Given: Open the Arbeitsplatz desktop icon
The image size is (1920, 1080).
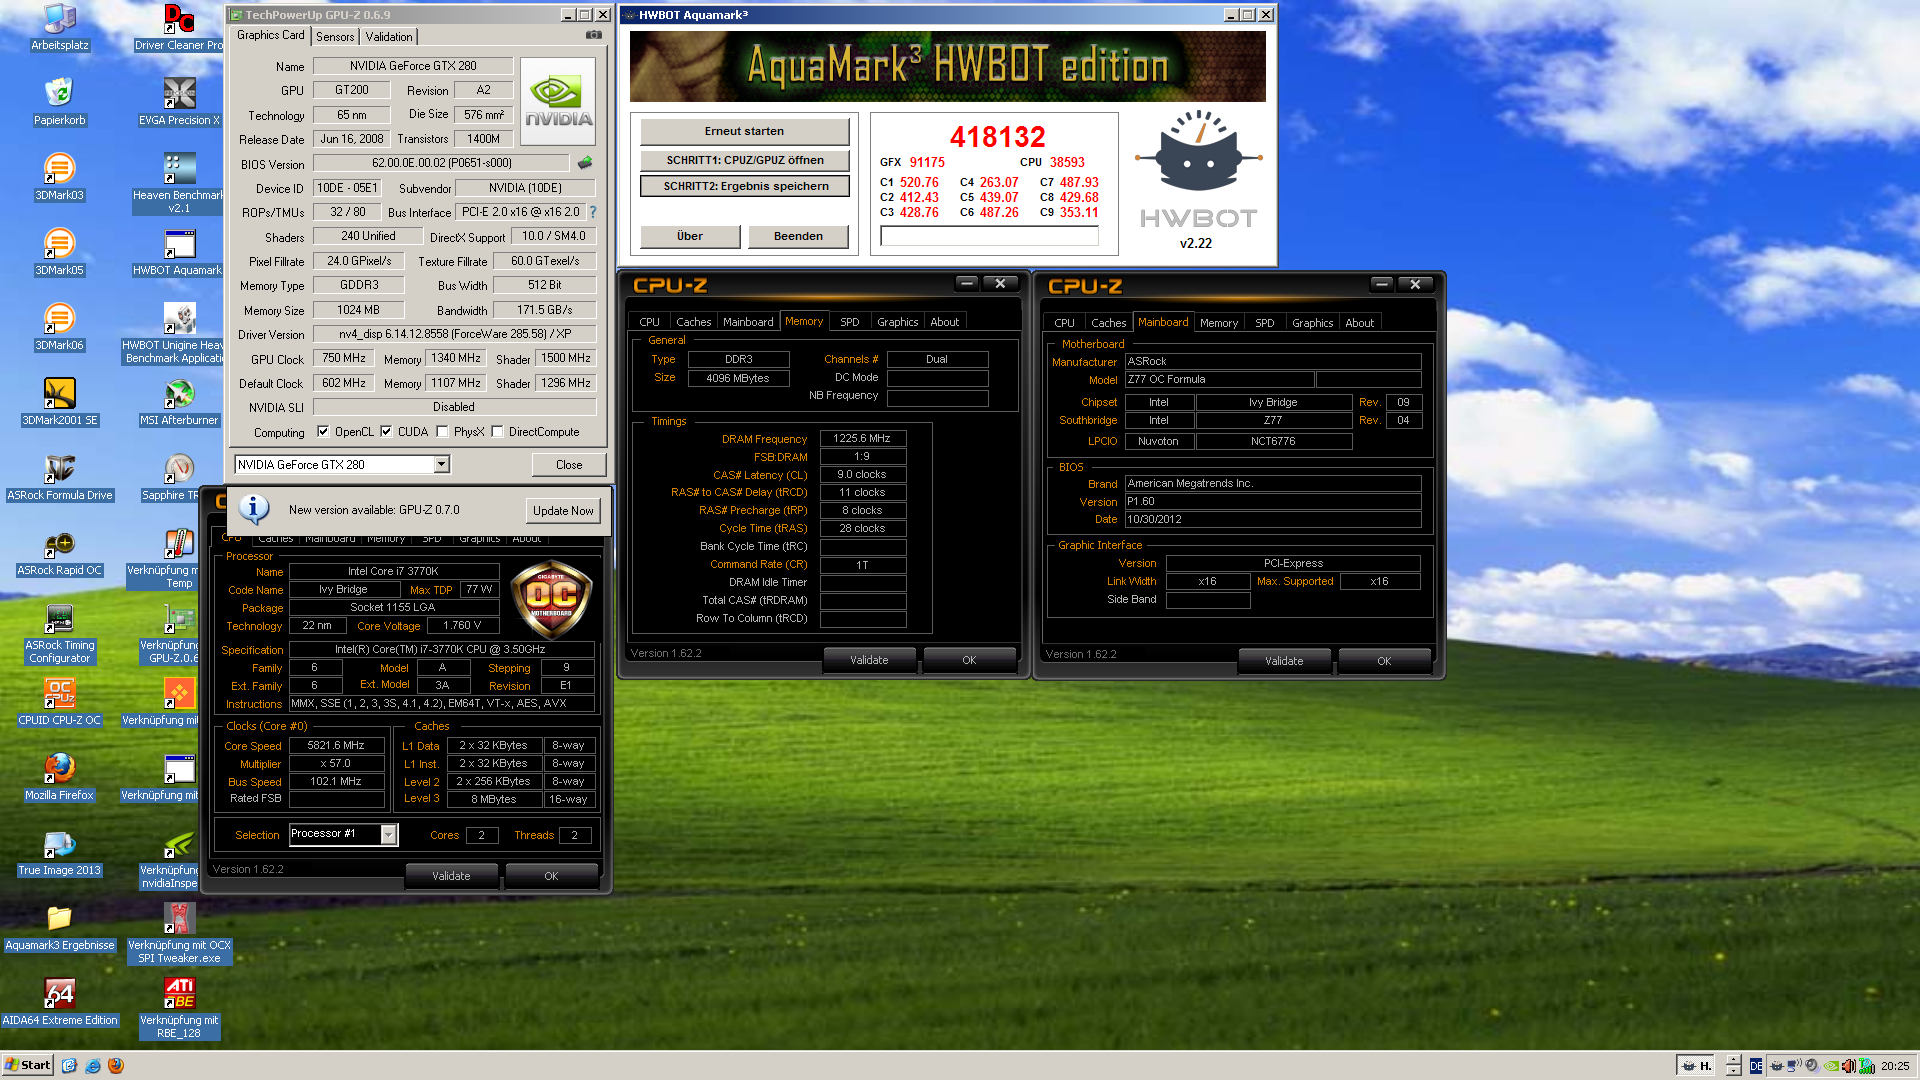Looking at the screenshot, I should 59,27.
